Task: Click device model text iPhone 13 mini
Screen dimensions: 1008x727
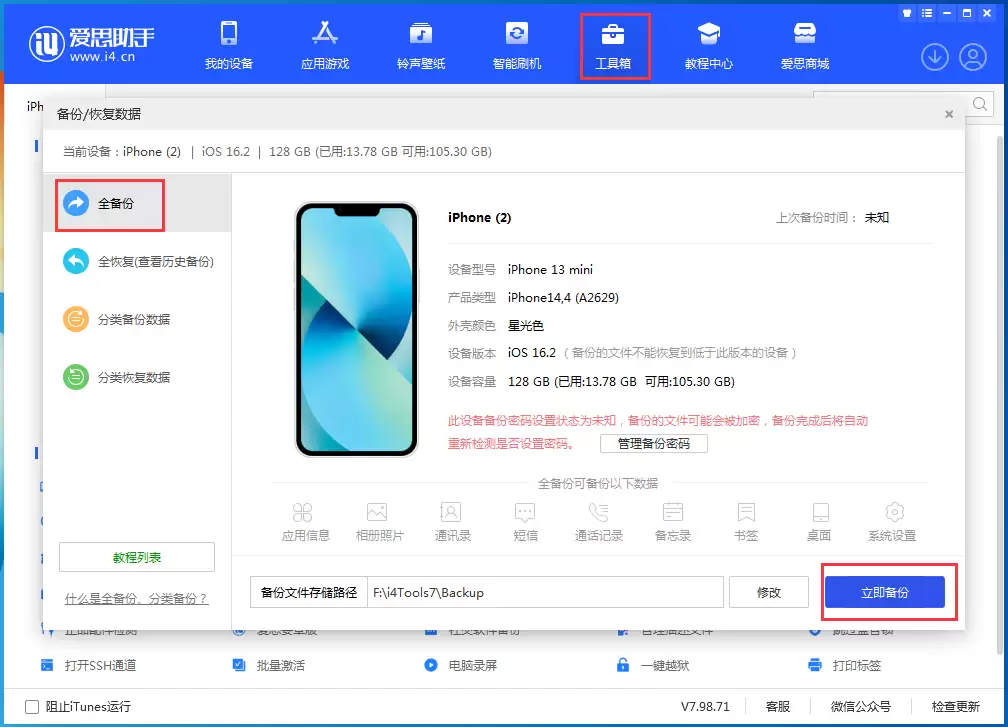Action: [550, 269]
